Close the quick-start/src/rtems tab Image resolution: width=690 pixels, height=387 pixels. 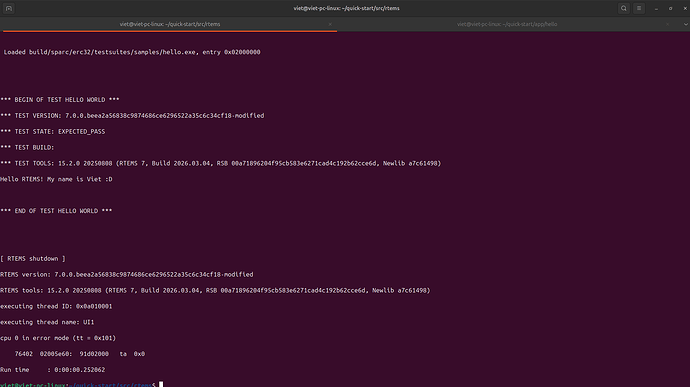pyautogui.click(x=330, y=24)
